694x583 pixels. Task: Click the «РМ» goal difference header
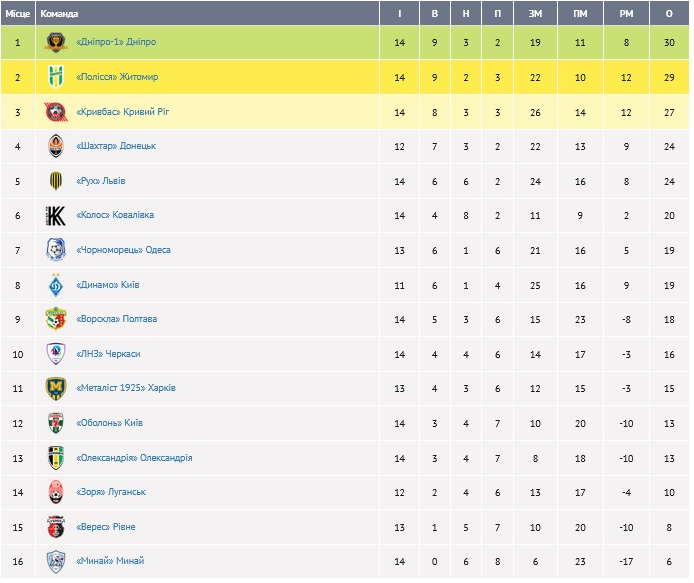pos(626,14)
